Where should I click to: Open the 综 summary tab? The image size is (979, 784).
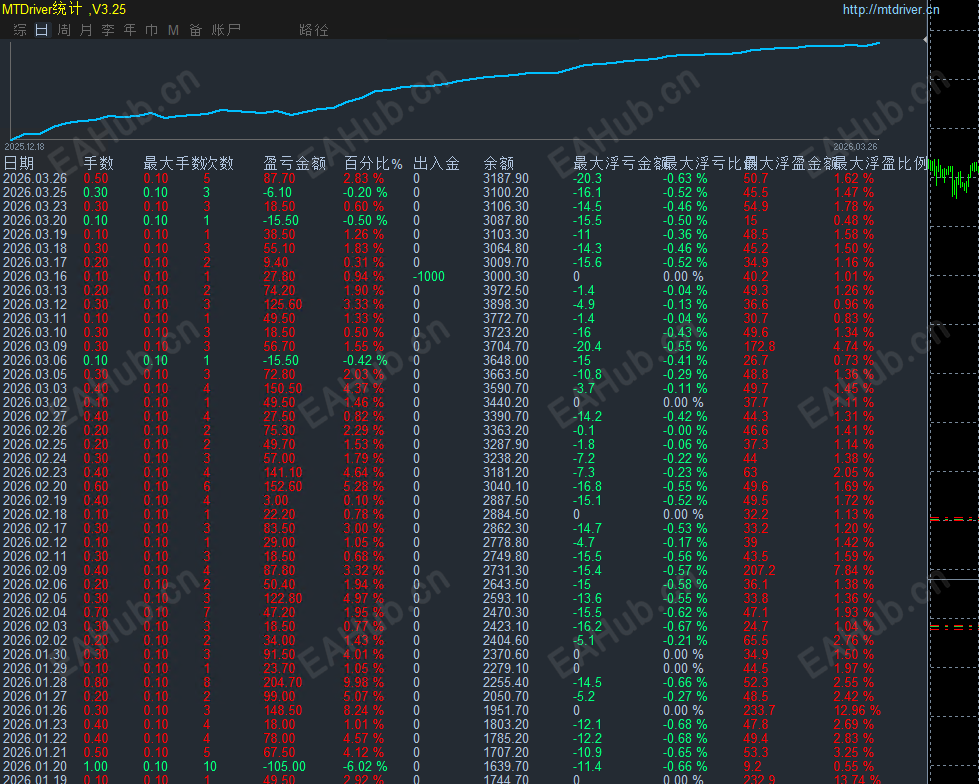[20, 30]
